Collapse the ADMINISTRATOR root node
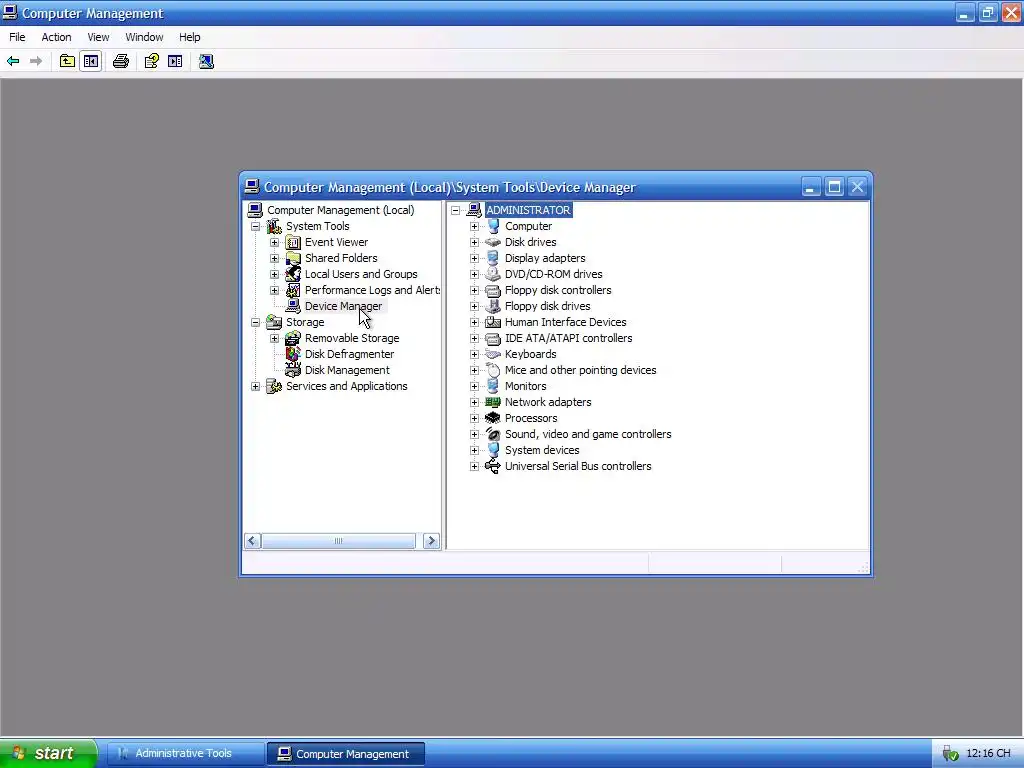The image size is (1024, 768). pyautogui.click(x=456, y=210)
